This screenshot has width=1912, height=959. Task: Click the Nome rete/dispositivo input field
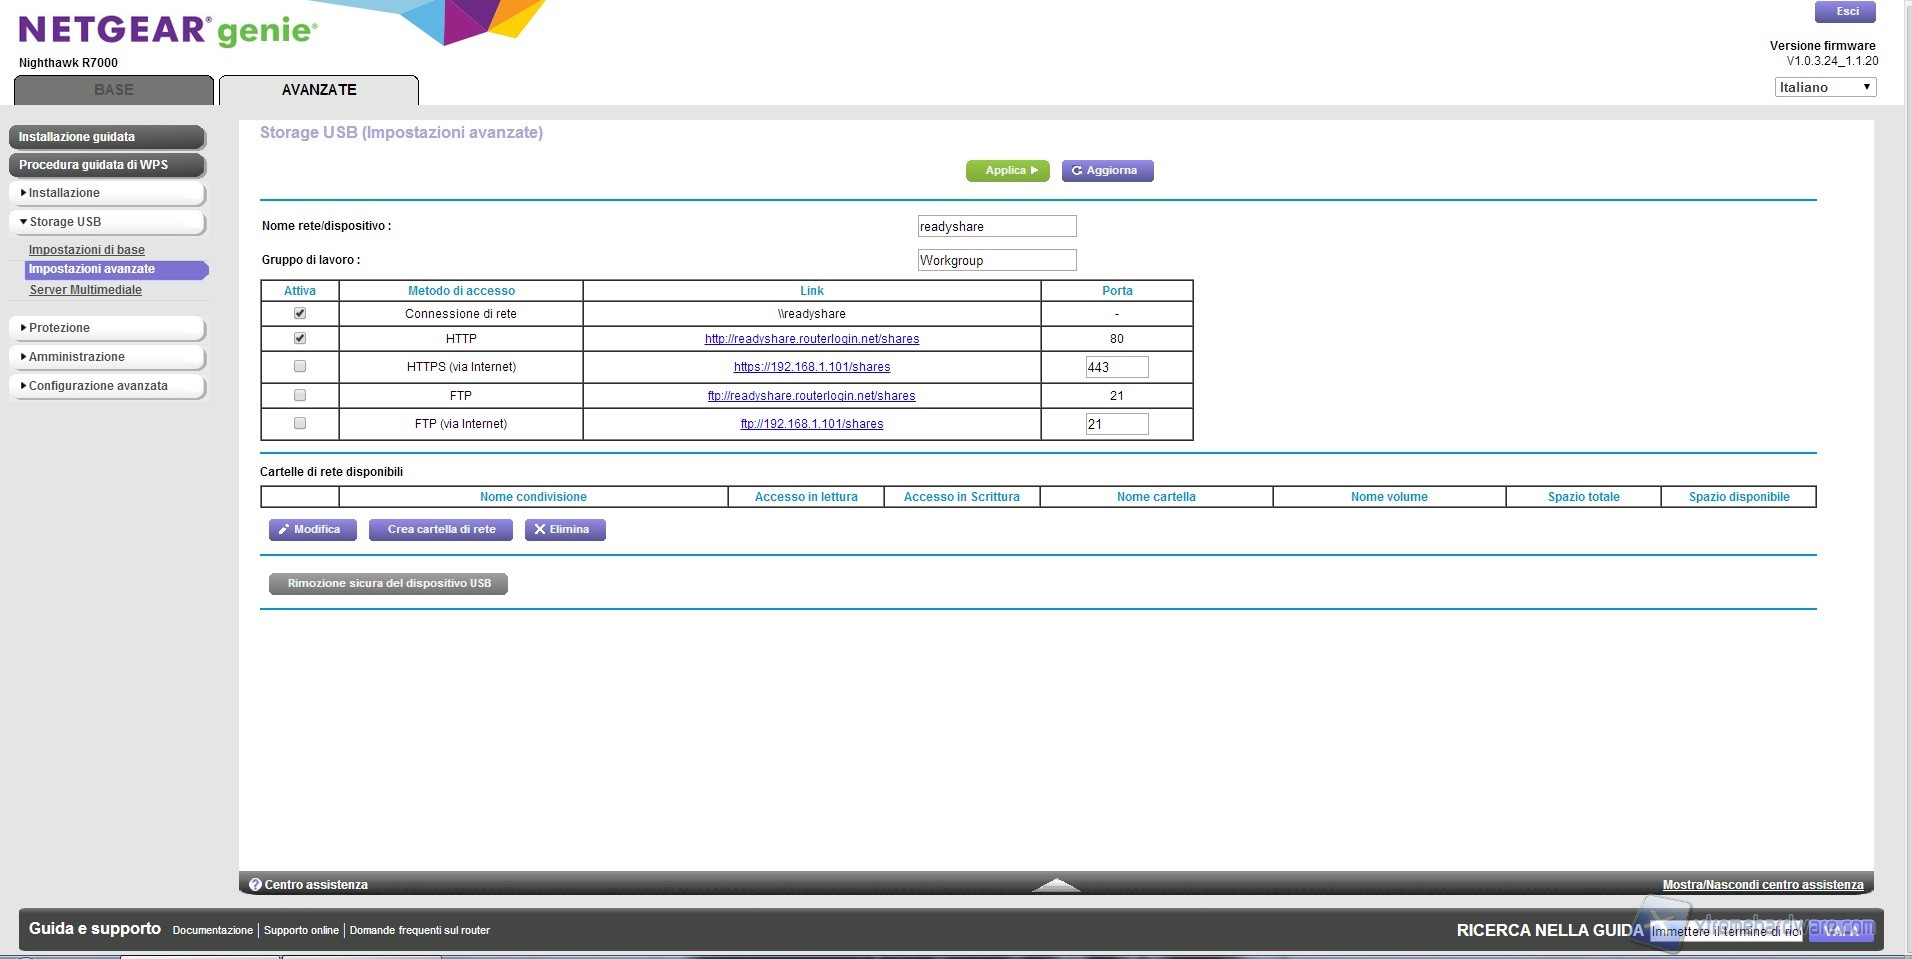click(996, 227)
